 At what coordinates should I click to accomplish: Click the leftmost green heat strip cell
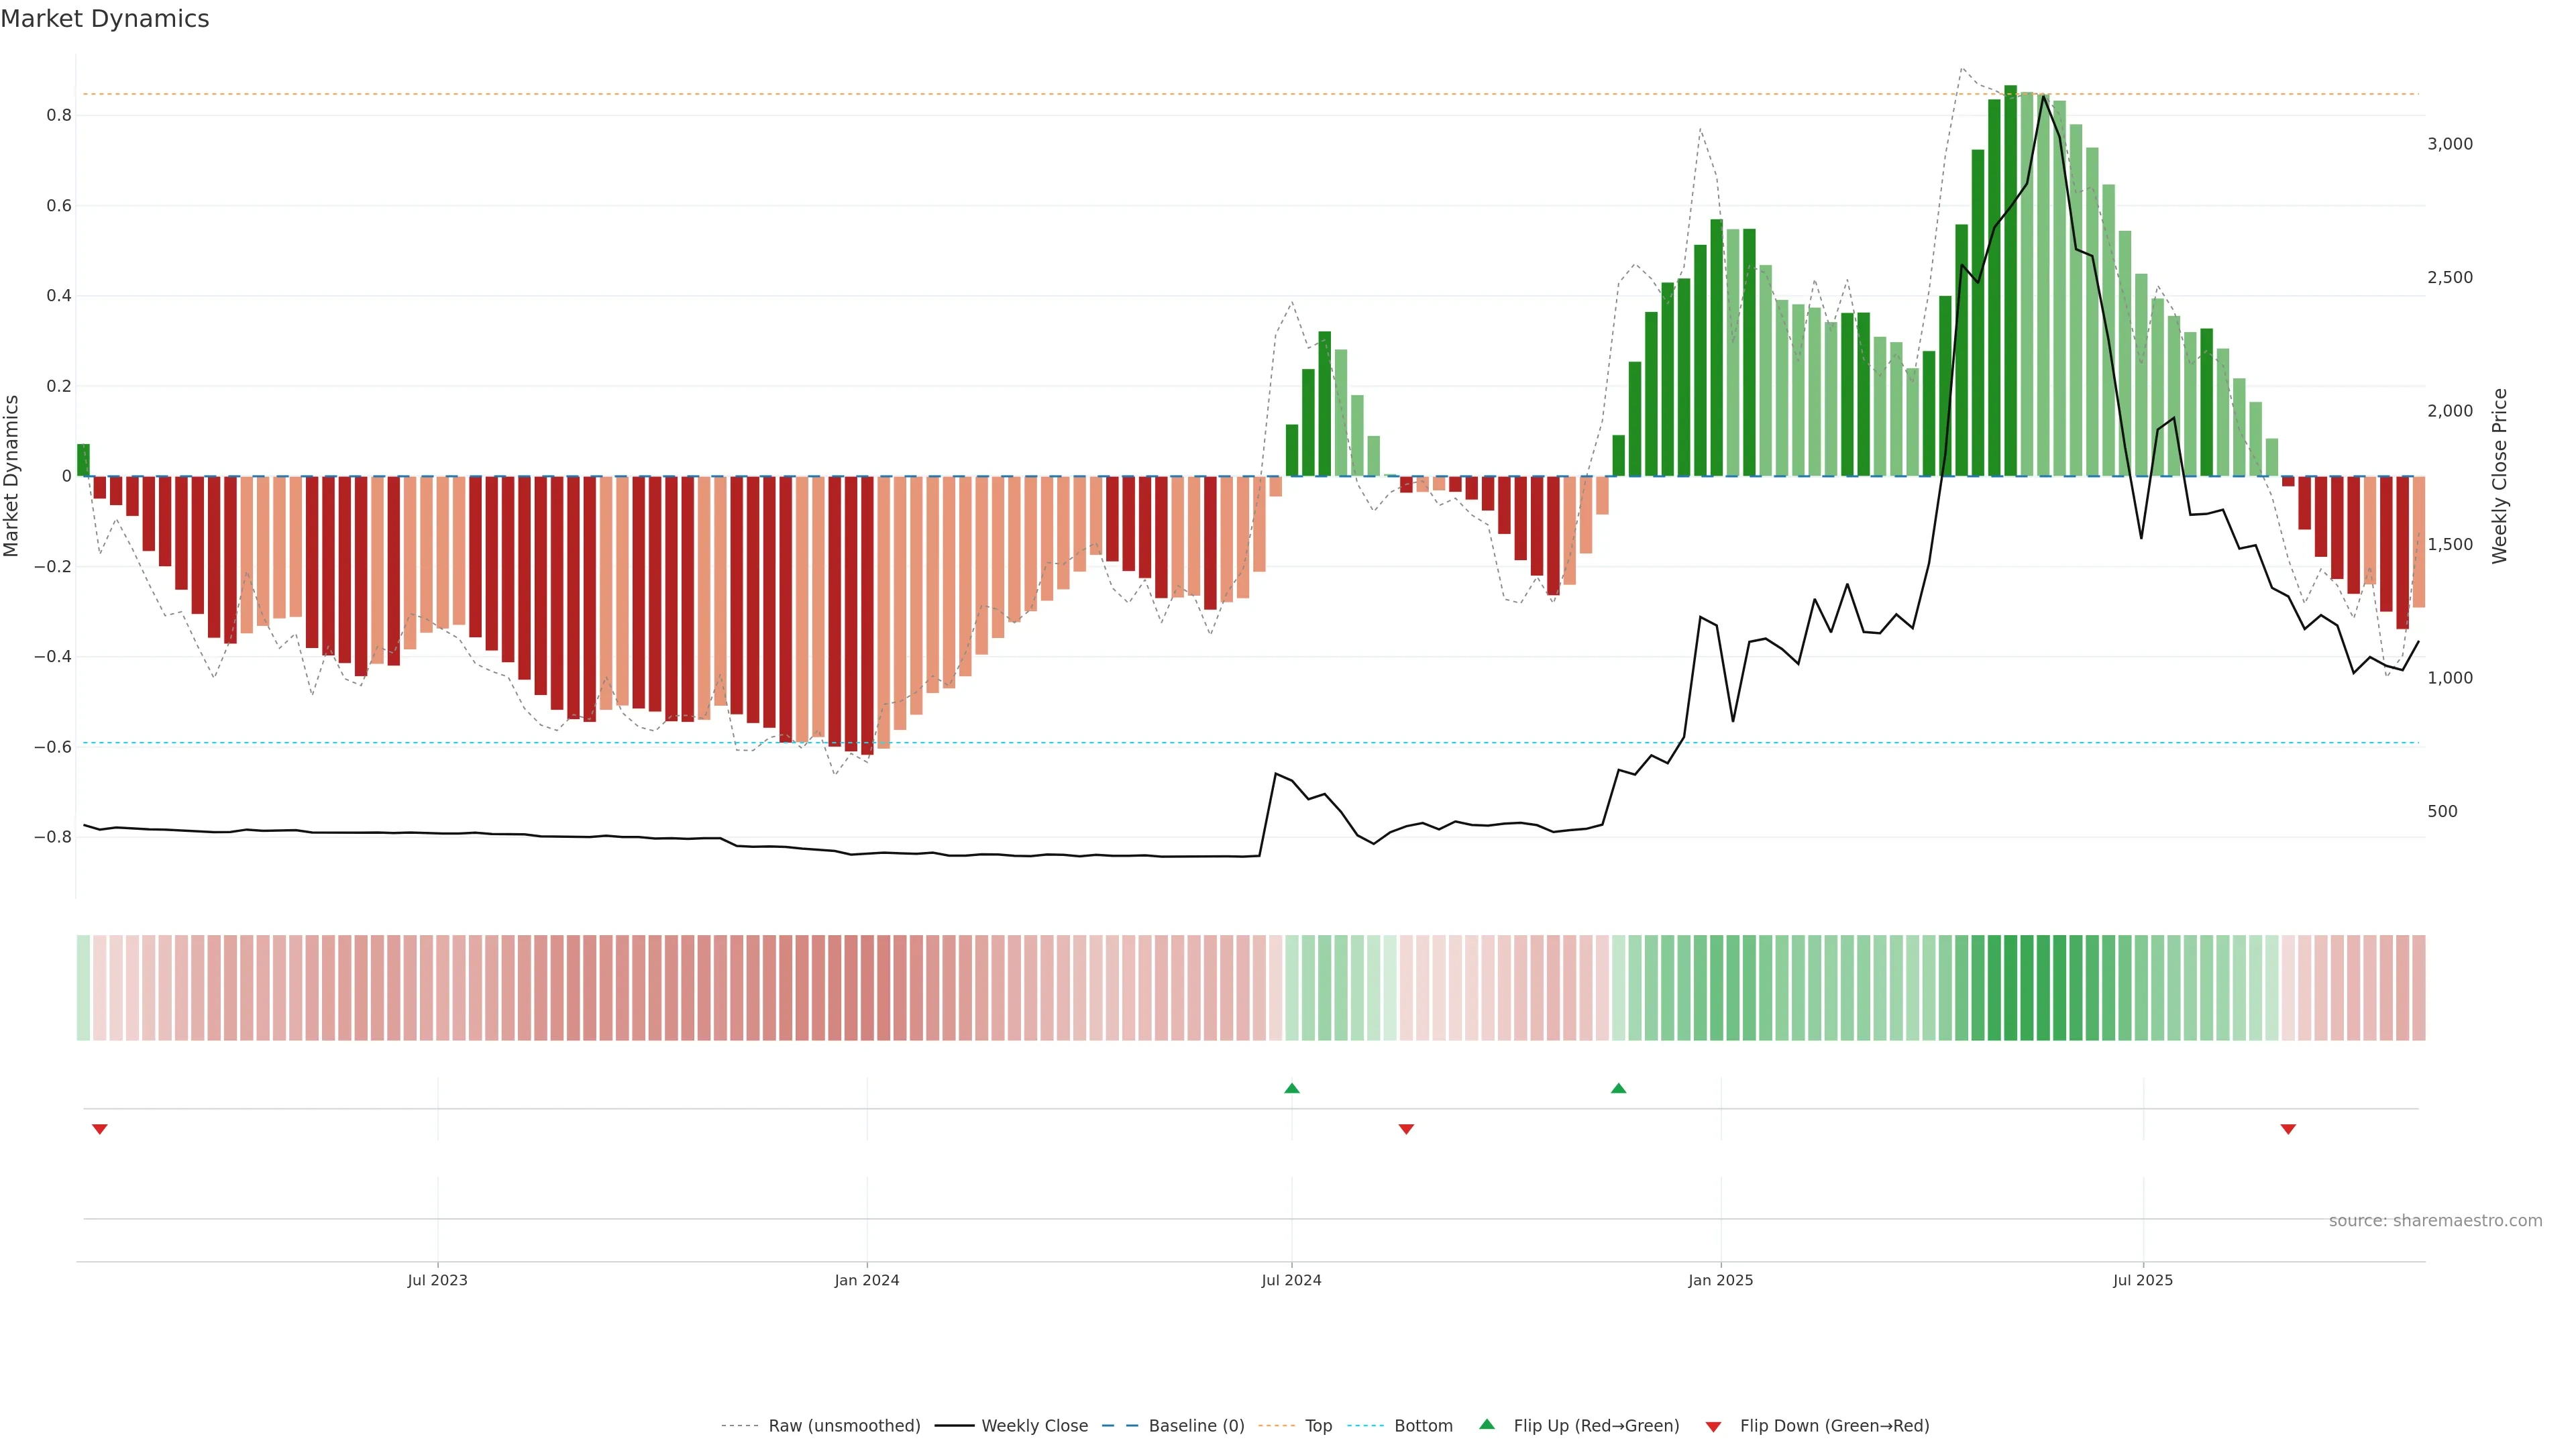click(x=83, y=988)
